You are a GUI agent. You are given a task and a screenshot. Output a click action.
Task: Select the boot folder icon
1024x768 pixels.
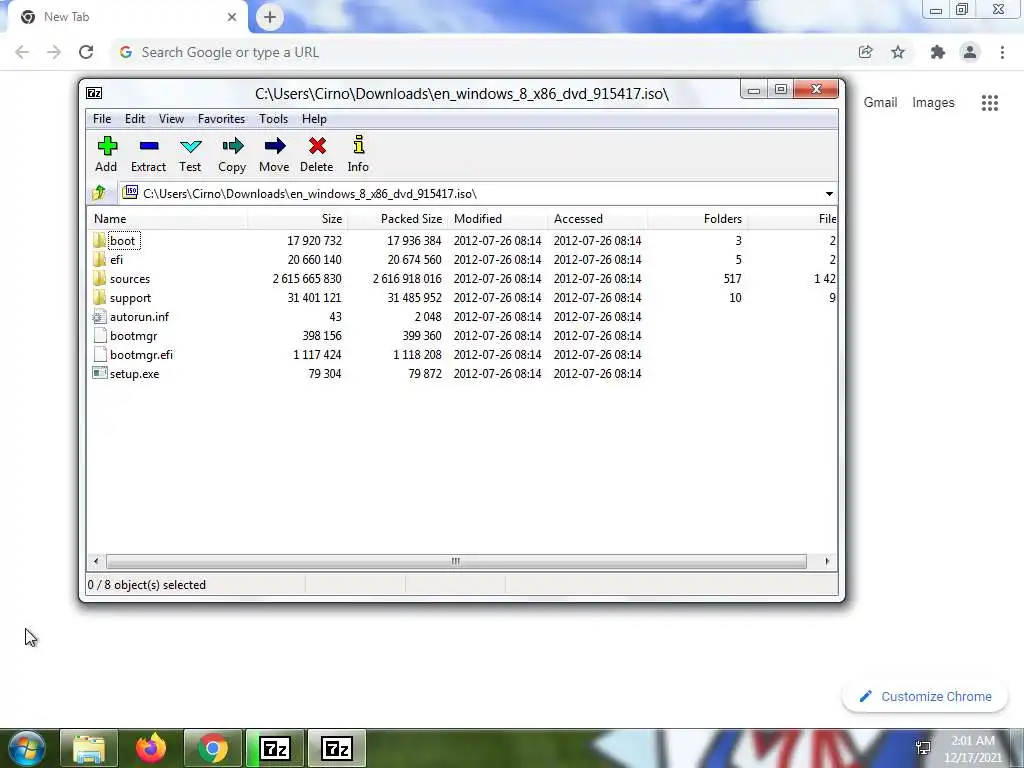(x=99, y=240)
